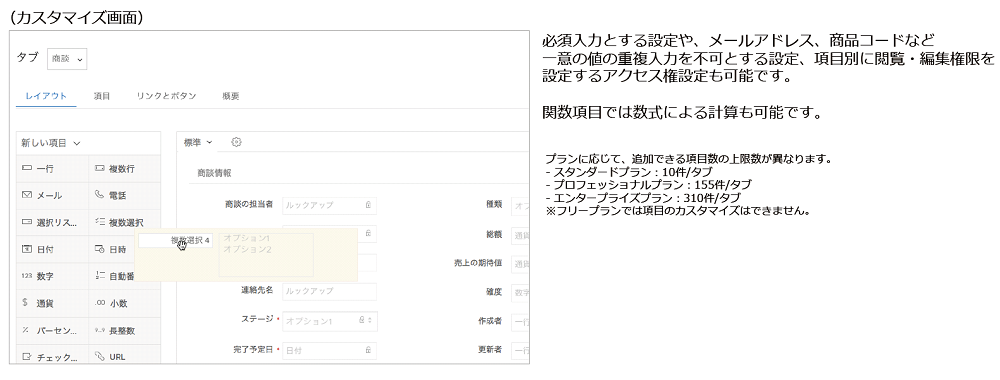Open layout settings gear icon
This screenshot has width=1000, height=380.
[x=236, y=142]
